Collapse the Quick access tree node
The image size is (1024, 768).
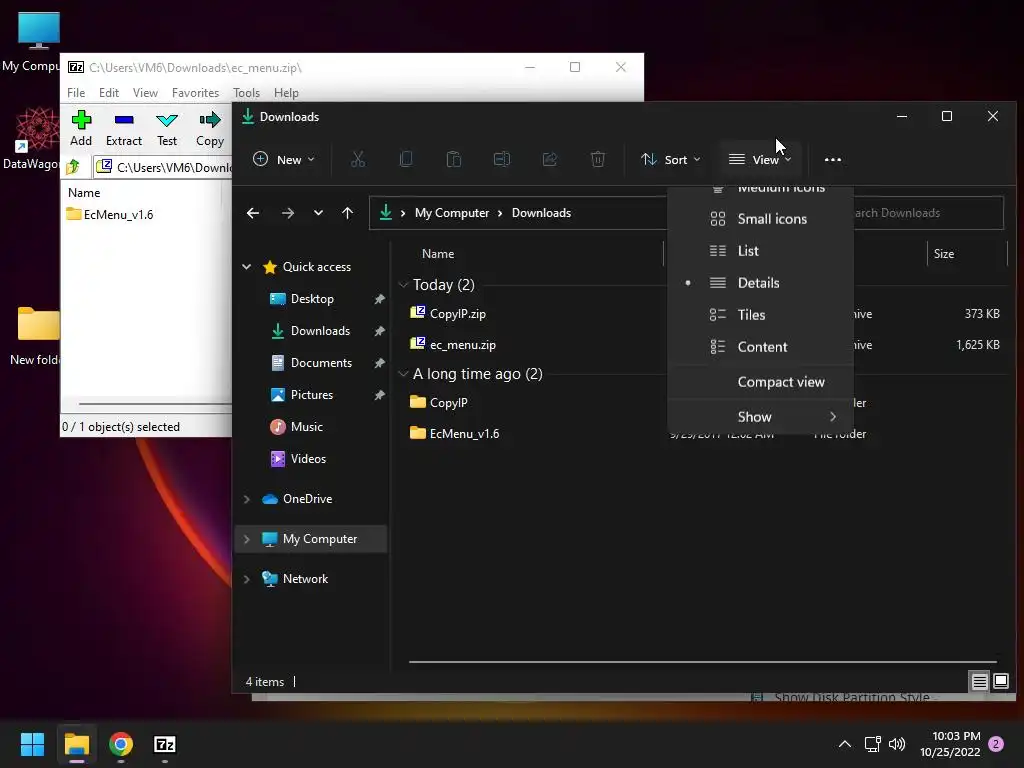pyautogui.click(x=247, y=266)
